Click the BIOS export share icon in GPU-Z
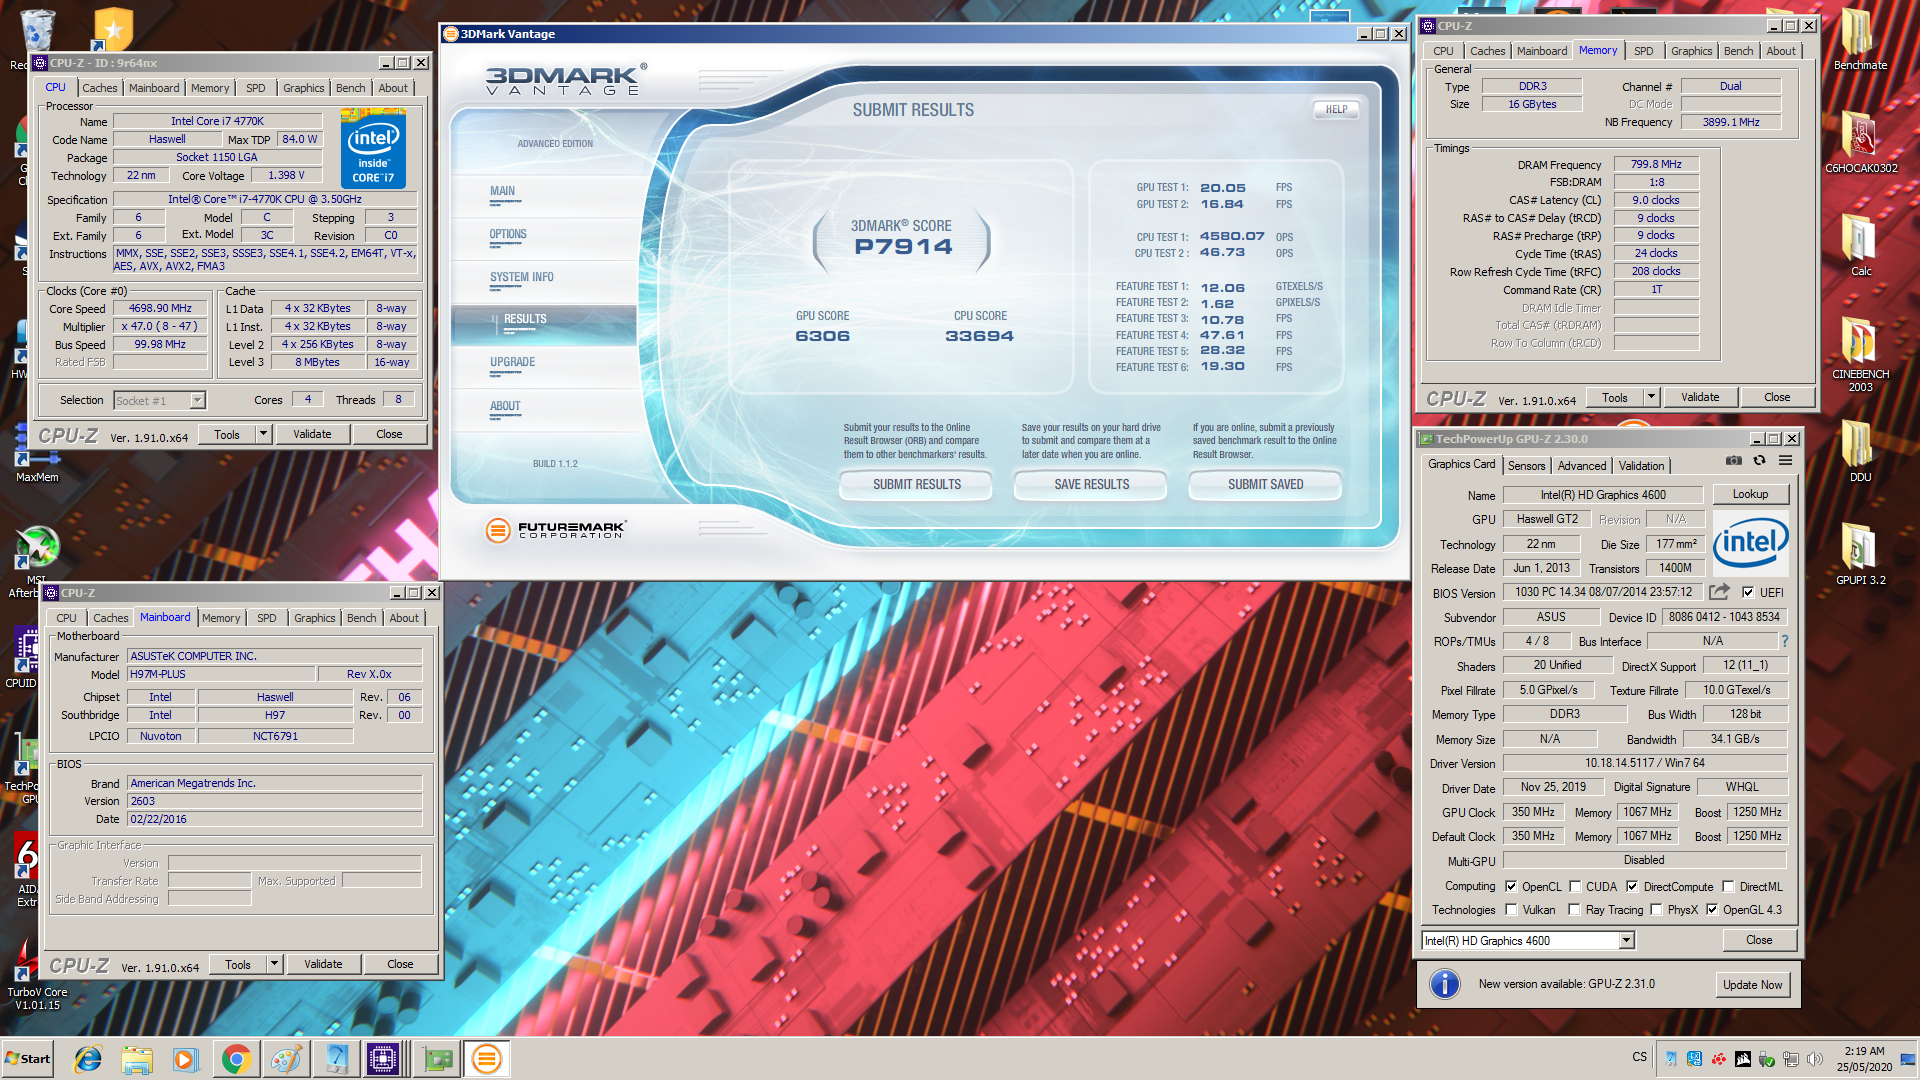 point(1719,592)
